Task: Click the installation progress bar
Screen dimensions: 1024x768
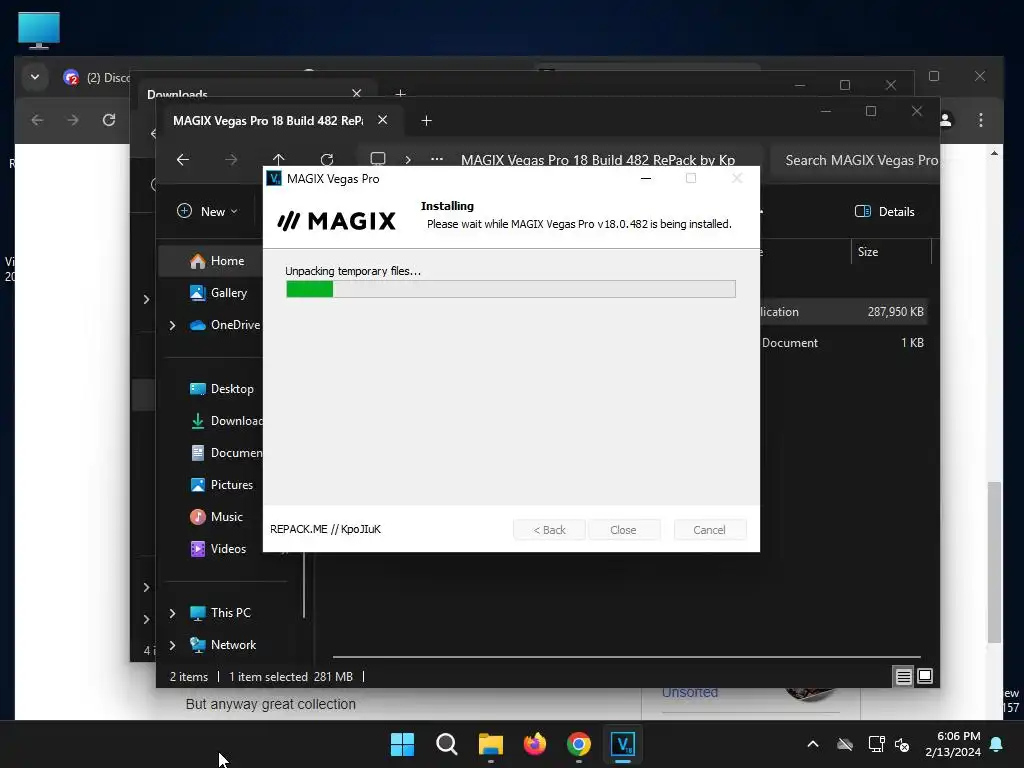Action: pos(511,289)
